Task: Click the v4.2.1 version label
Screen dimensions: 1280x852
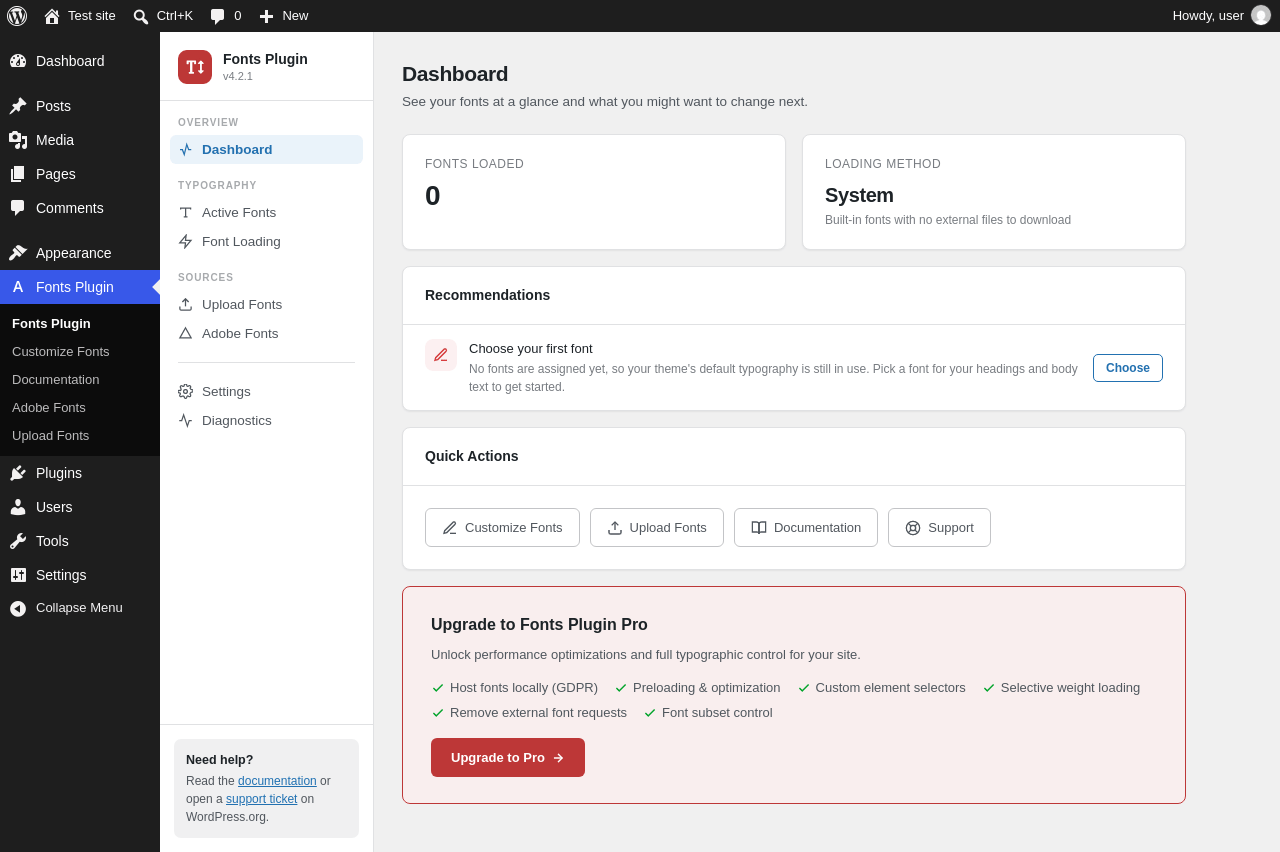Action: point(238,76)
